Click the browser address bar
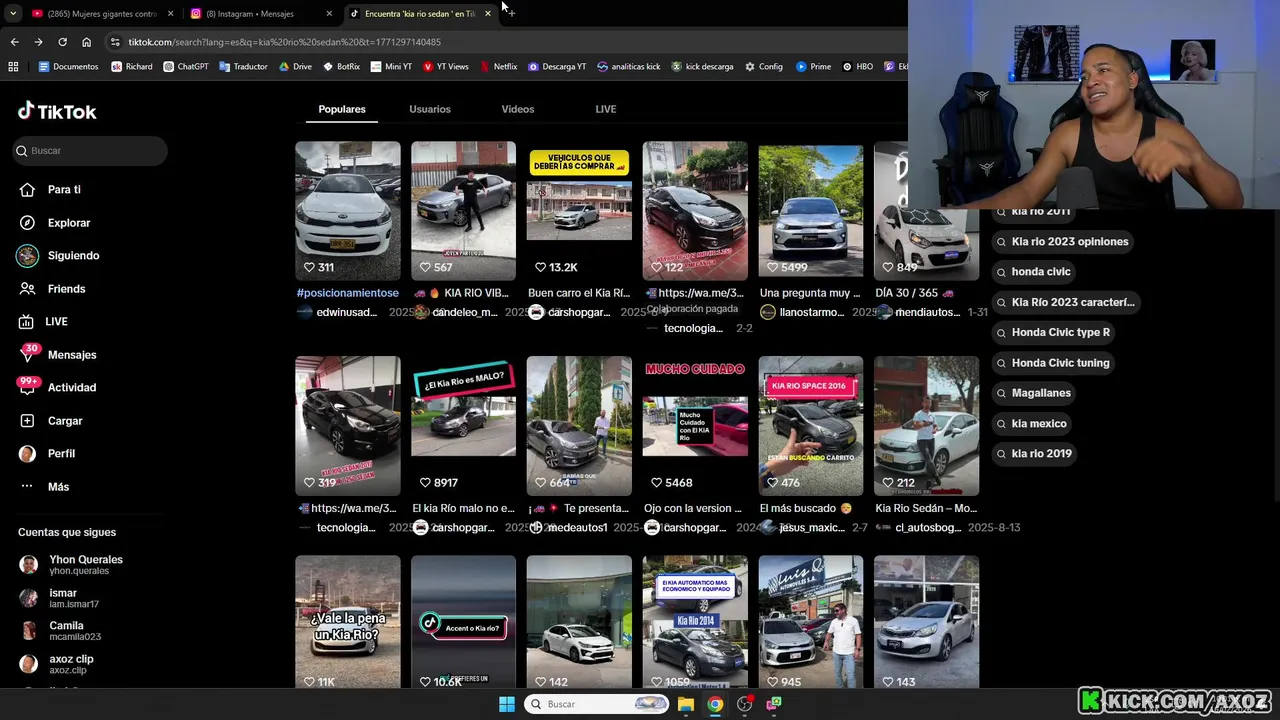Image resolution: width=1280 pixels, height=720 pixels. click(x=500, y=42)
